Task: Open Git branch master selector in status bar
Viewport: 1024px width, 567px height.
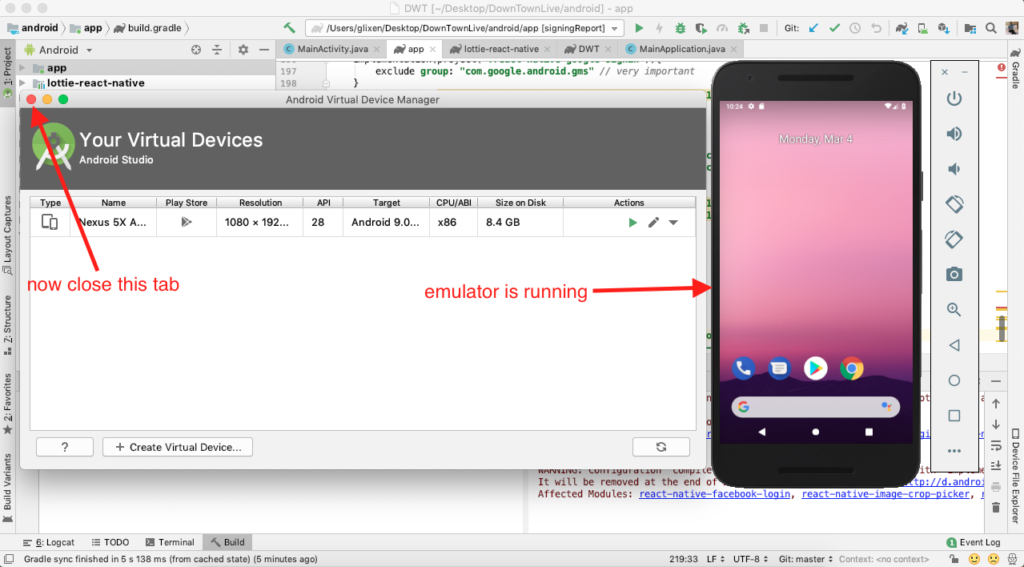Action: (x=806, y=559)
